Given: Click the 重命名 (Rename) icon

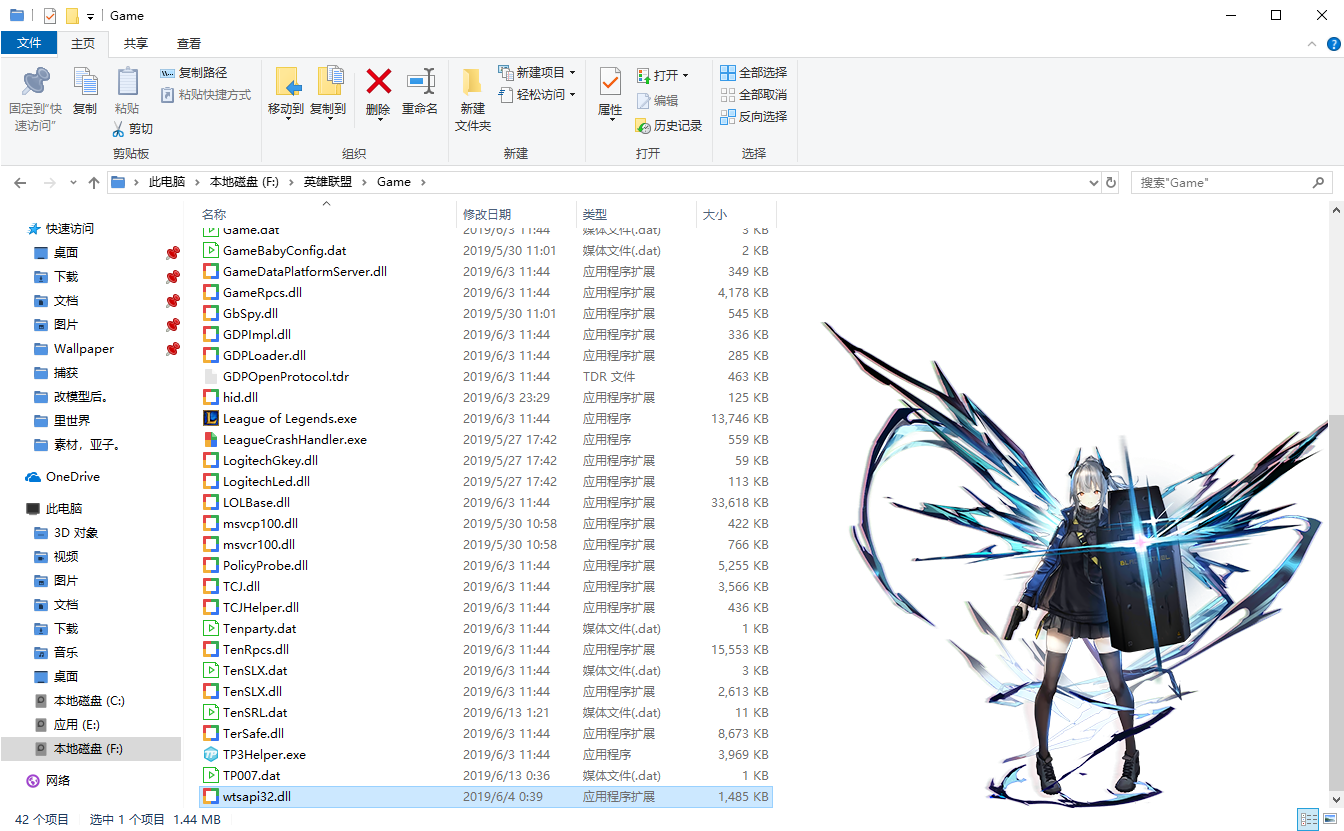Looking at the screenshot, I should [x=420, y=82].
